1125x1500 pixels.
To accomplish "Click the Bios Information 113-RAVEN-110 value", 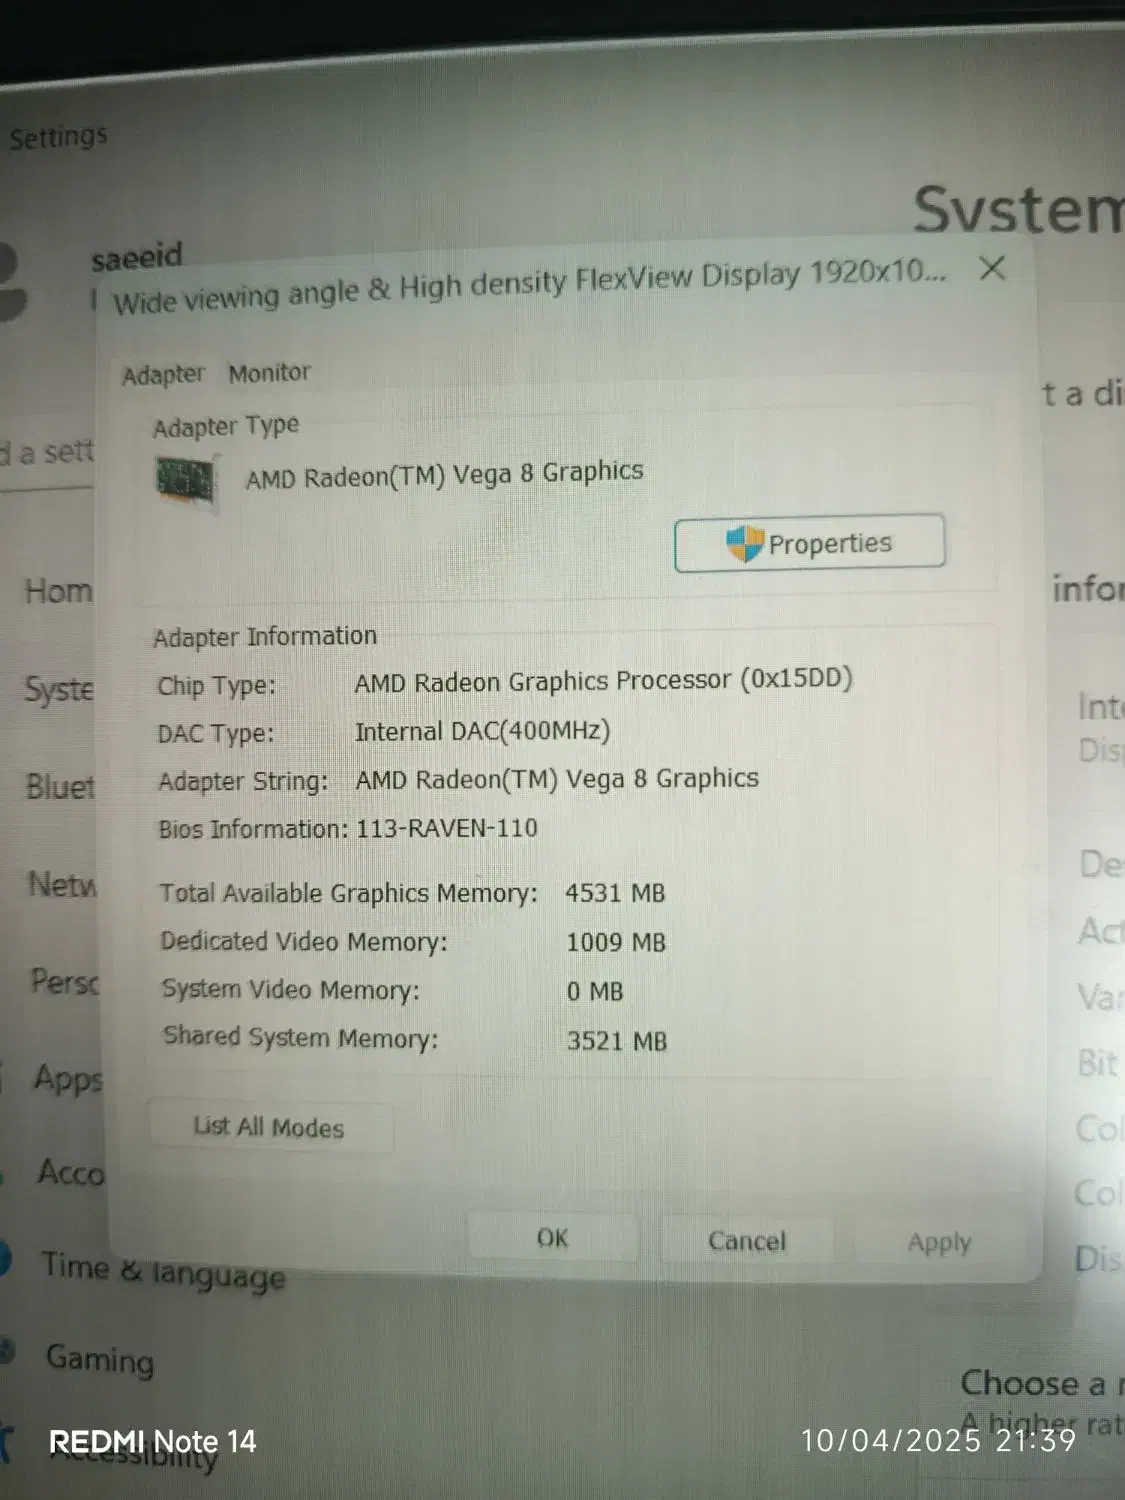I will (447, 828).
